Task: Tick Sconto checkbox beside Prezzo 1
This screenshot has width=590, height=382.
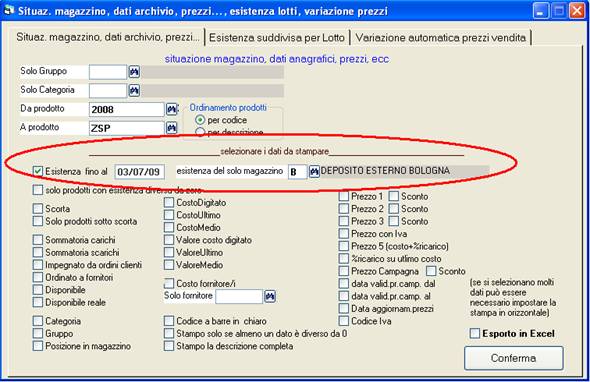Action: point(394,196)
